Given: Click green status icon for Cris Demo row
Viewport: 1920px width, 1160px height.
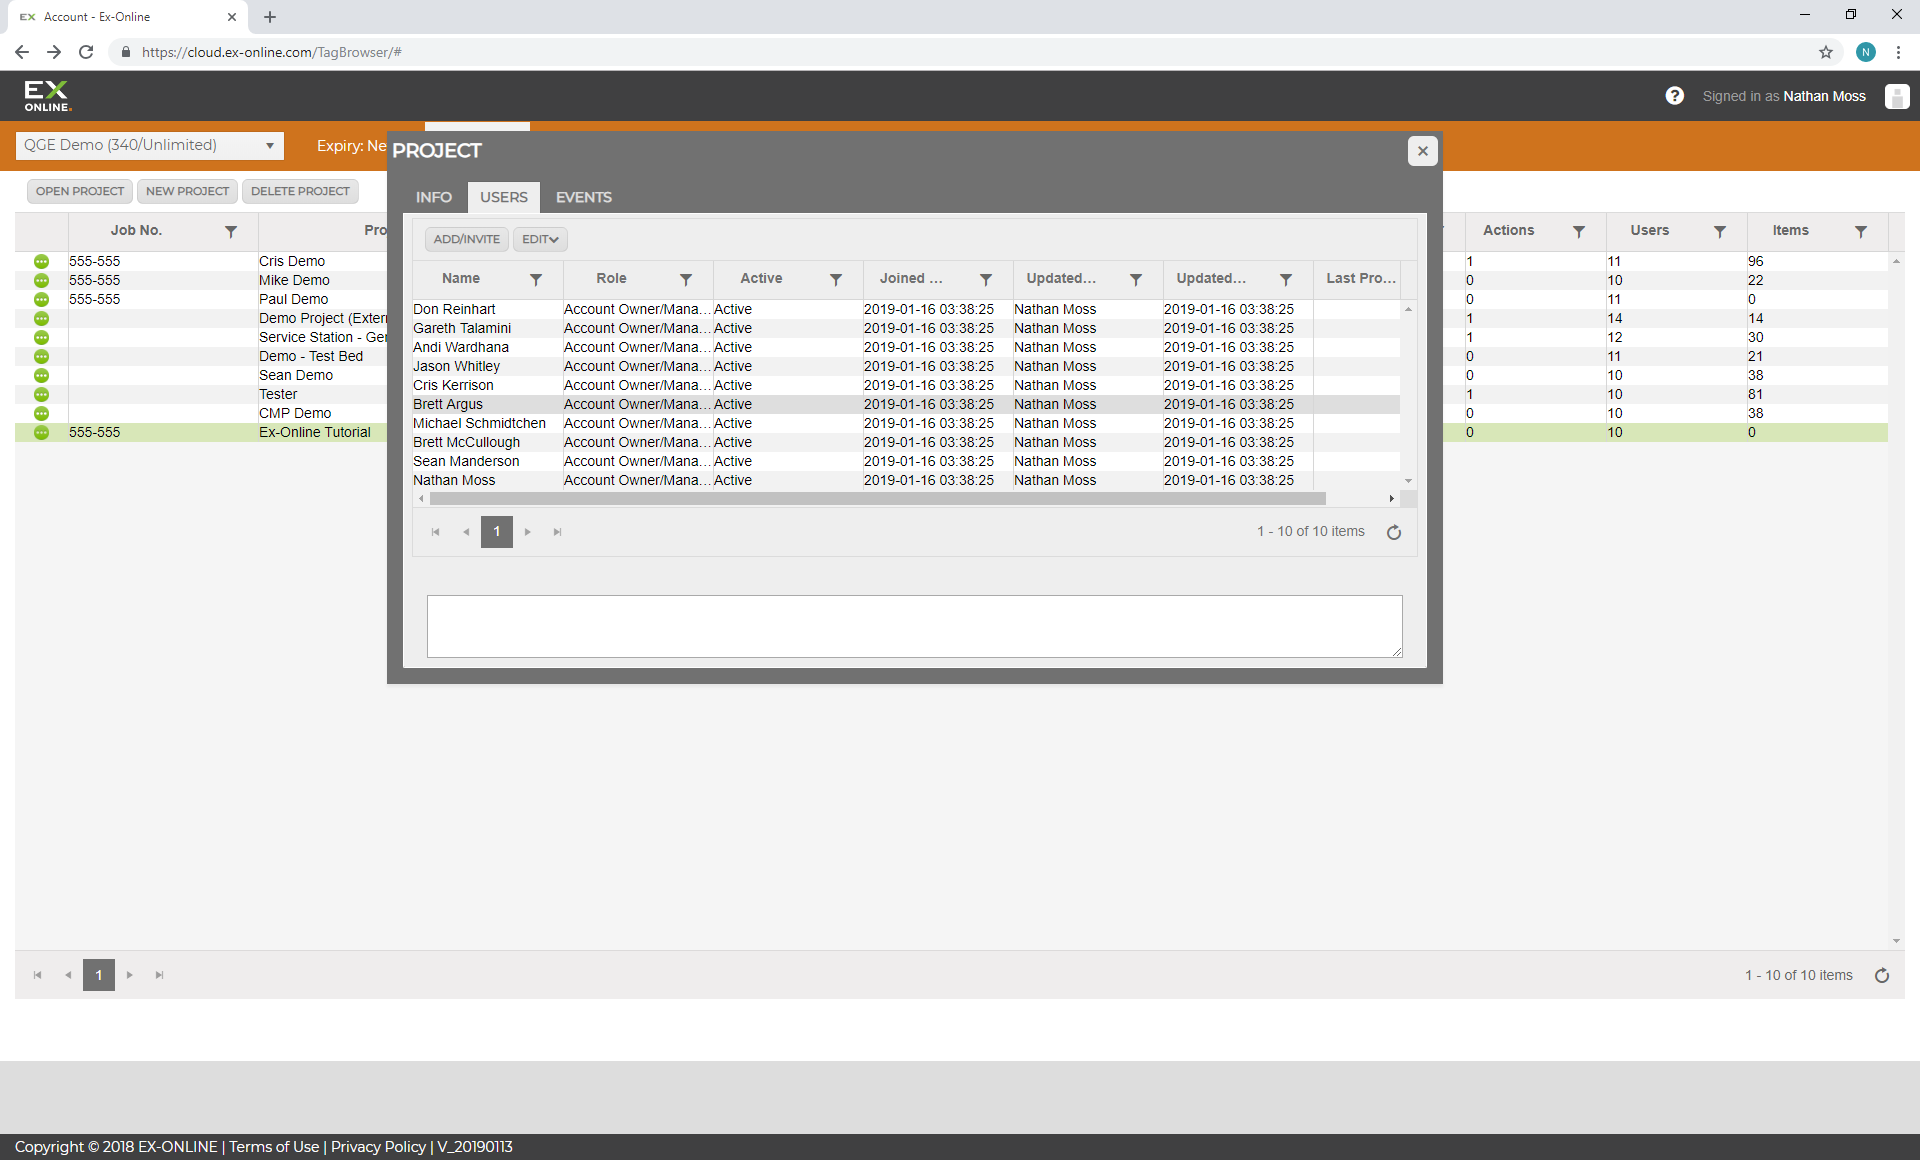Looking at the screenshot, I should tap(41, 261).
